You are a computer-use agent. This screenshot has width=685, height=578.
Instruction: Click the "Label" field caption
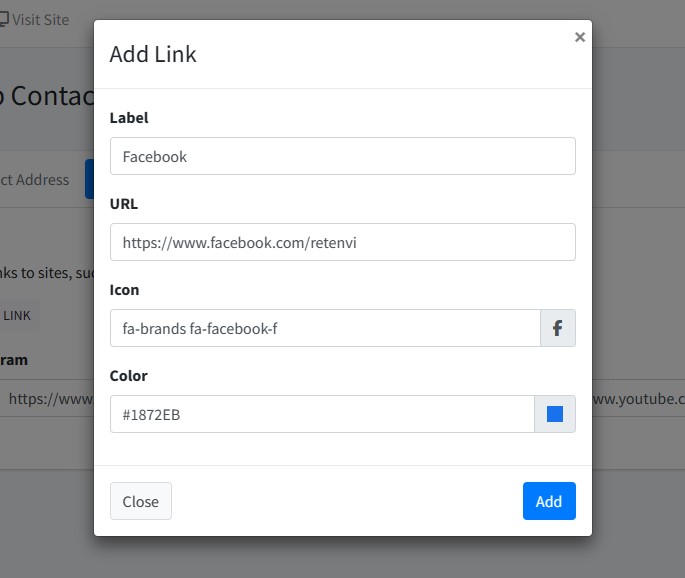pyautogui.click(x=128, y=118)
